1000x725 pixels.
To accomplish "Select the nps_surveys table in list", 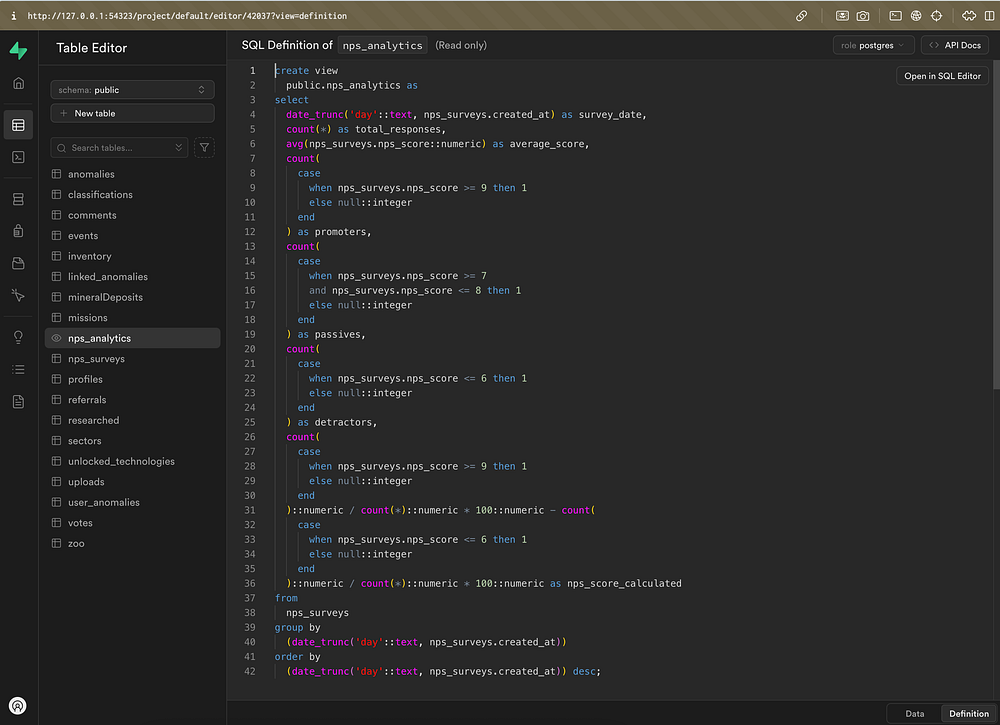I will (96, 359).
